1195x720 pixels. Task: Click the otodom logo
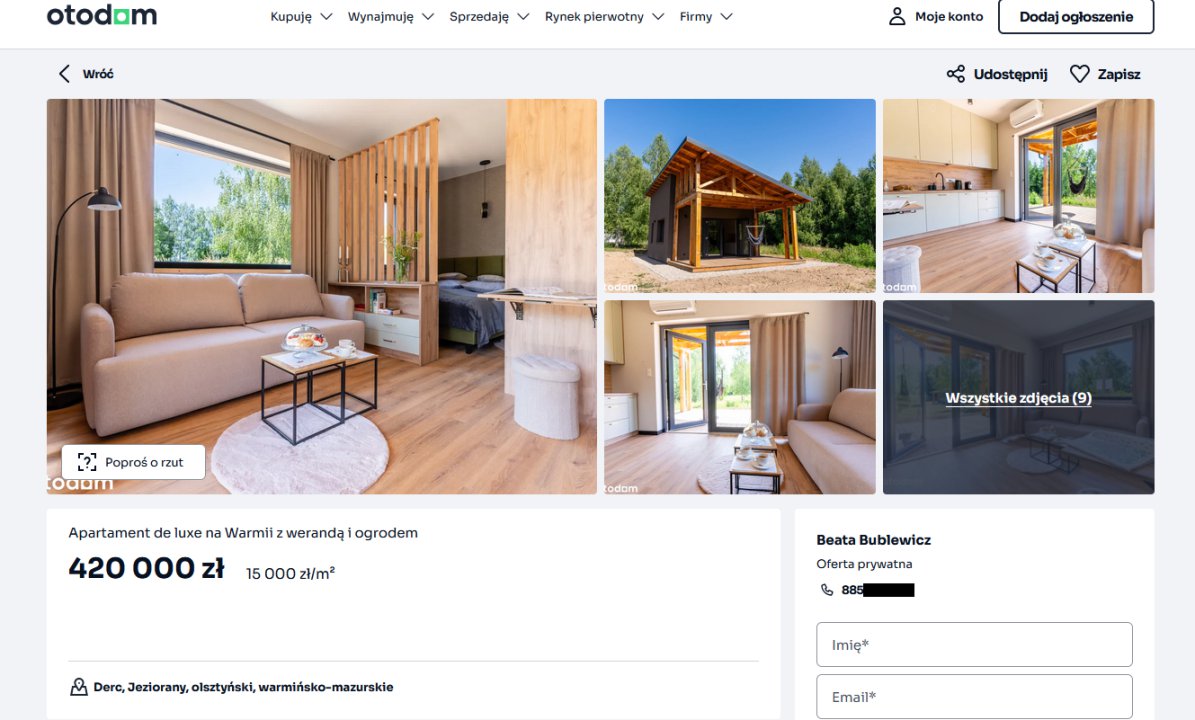[x=102, y=15]
